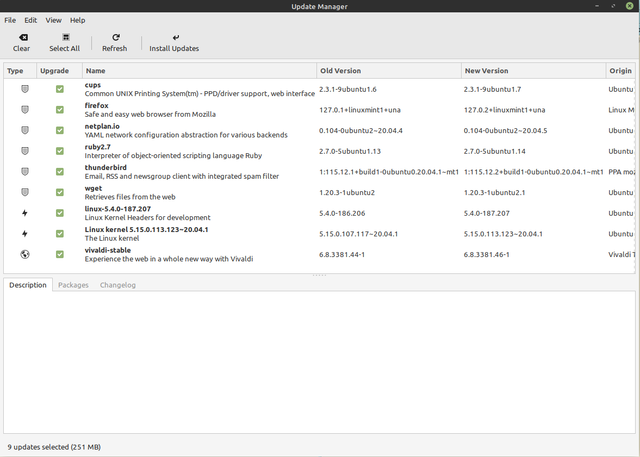
Task: Uncheck the cups upgrade checkbox
Action: point(60,89)
